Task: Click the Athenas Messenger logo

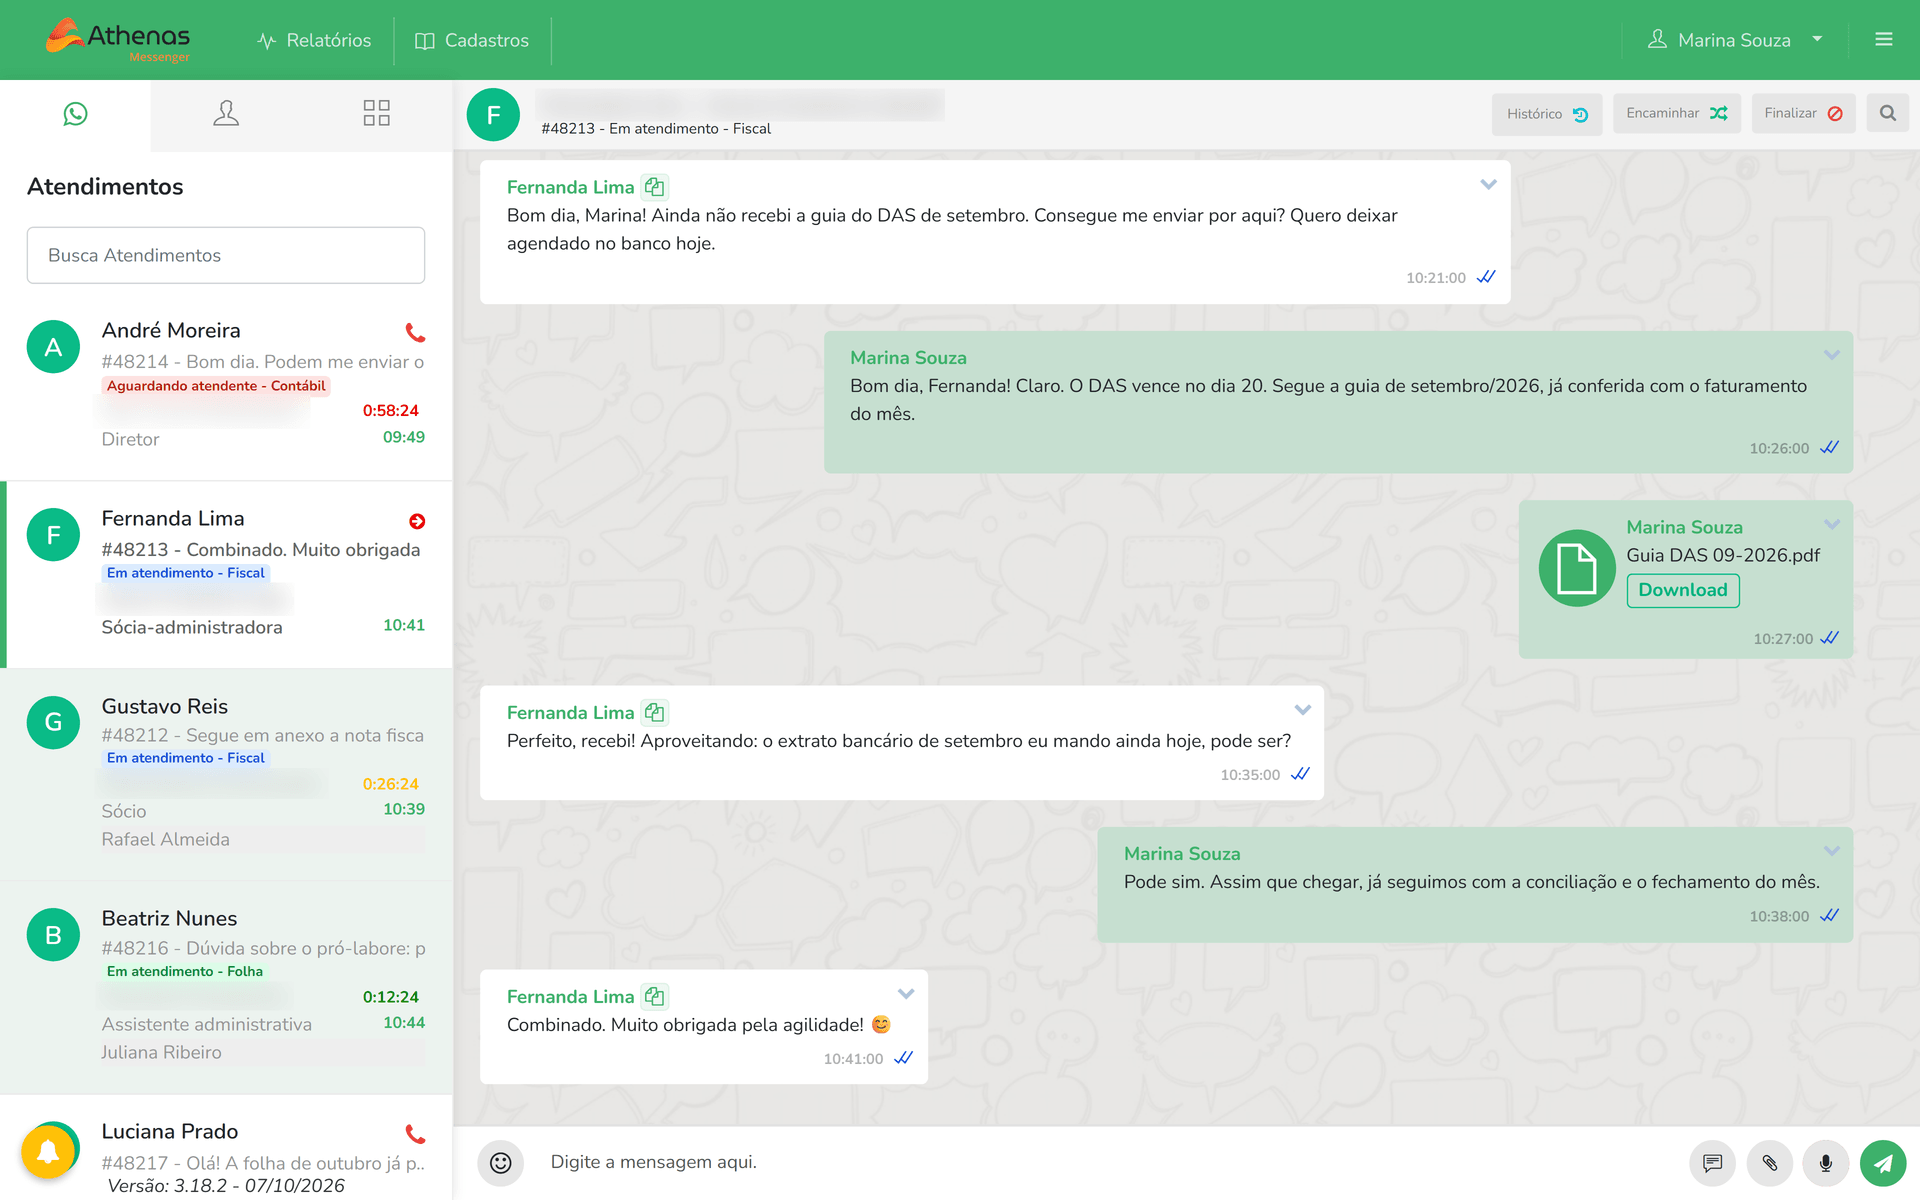Action: click(118, 40)
